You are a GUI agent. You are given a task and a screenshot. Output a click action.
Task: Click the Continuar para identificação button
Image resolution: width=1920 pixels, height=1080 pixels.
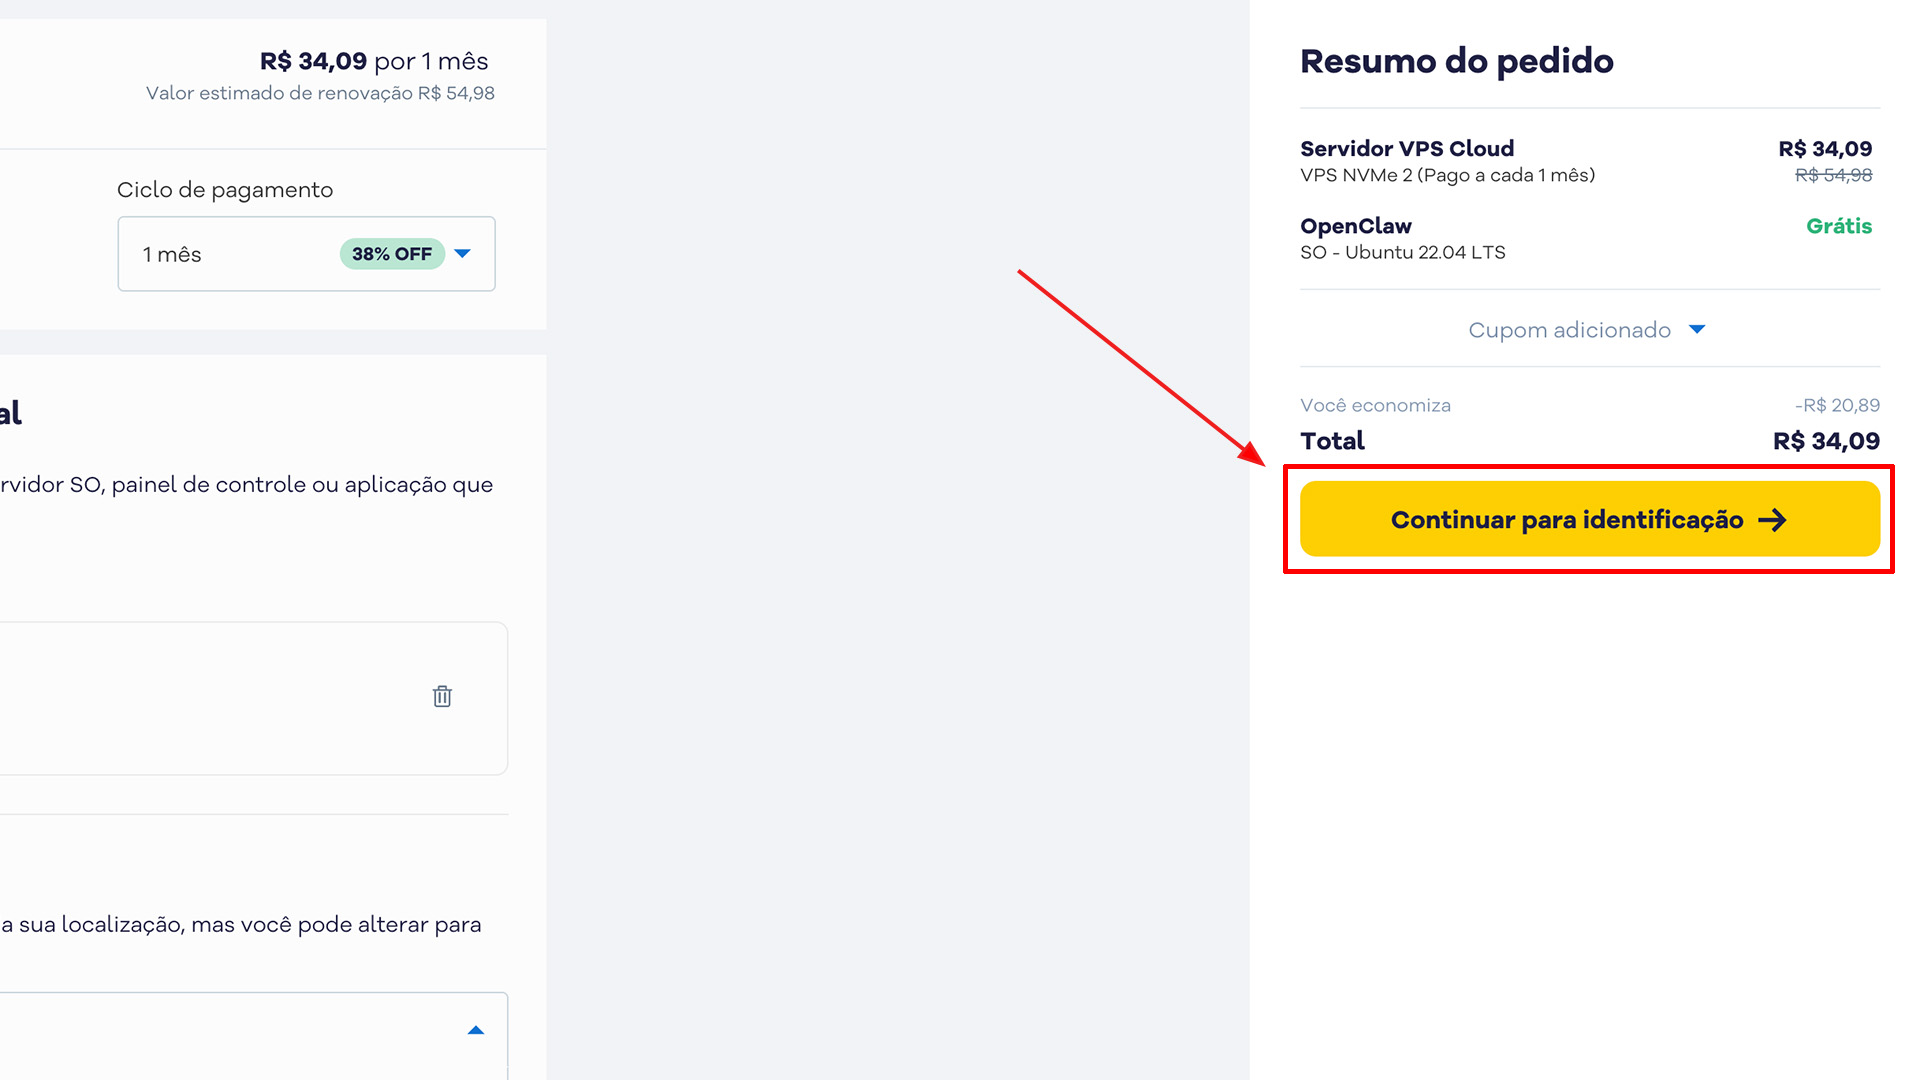coord(1588,519)
